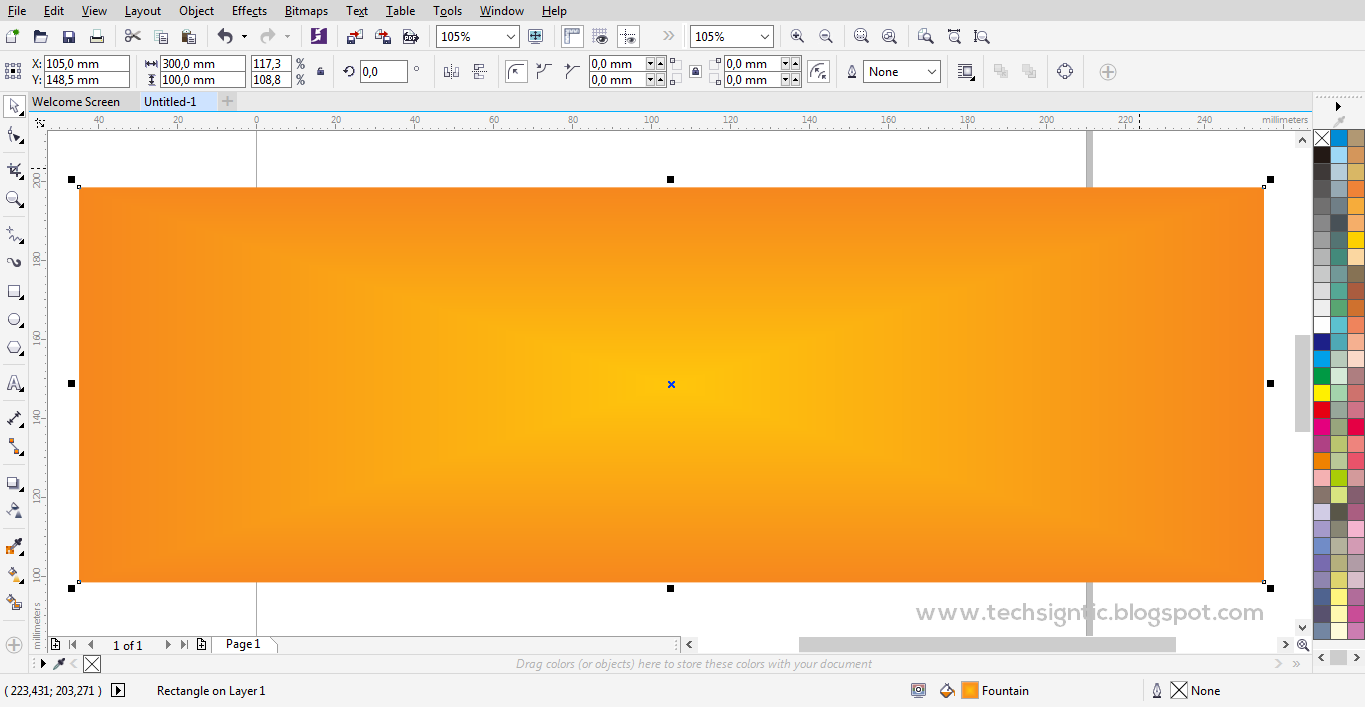
Task: Select the Shape tool
Action: tap(14, 135)
